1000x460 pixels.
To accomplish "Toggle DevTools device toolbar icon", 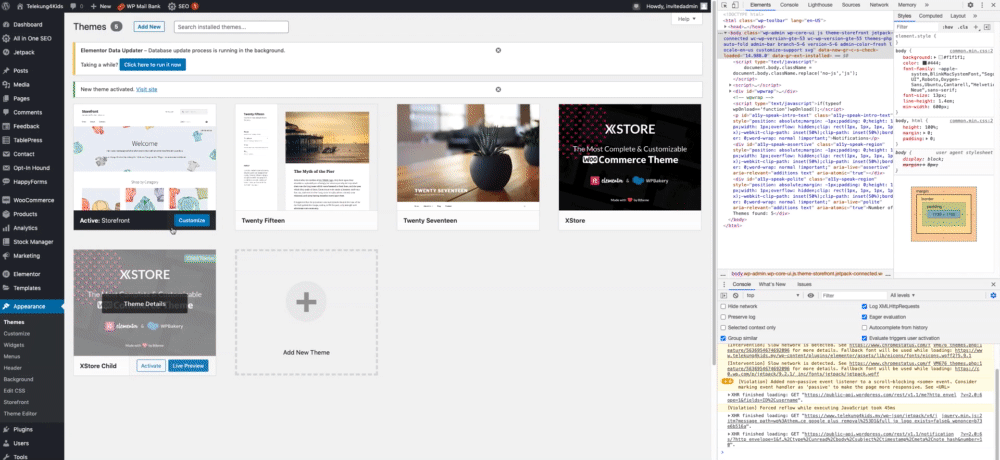I will 737,5.
